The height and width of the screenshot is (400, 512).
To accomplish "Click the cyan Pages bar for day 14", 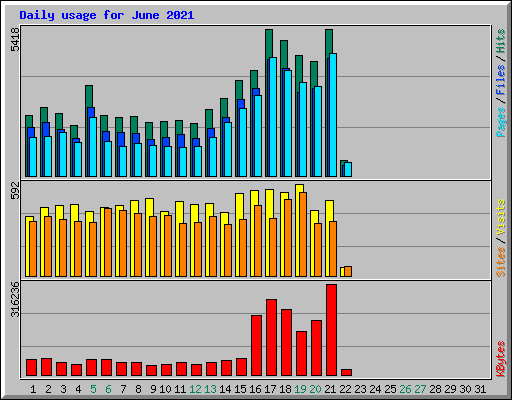I will (x=228, y=149).
